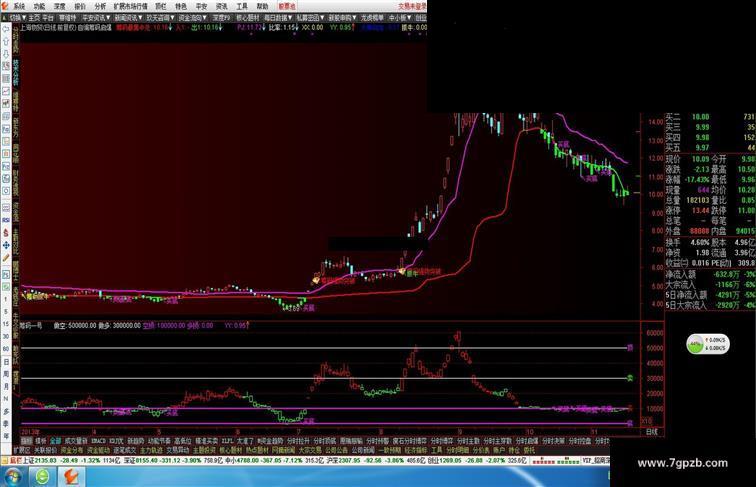
Task: Open the 公司公告 bottom tab
Action: point(337,450)
